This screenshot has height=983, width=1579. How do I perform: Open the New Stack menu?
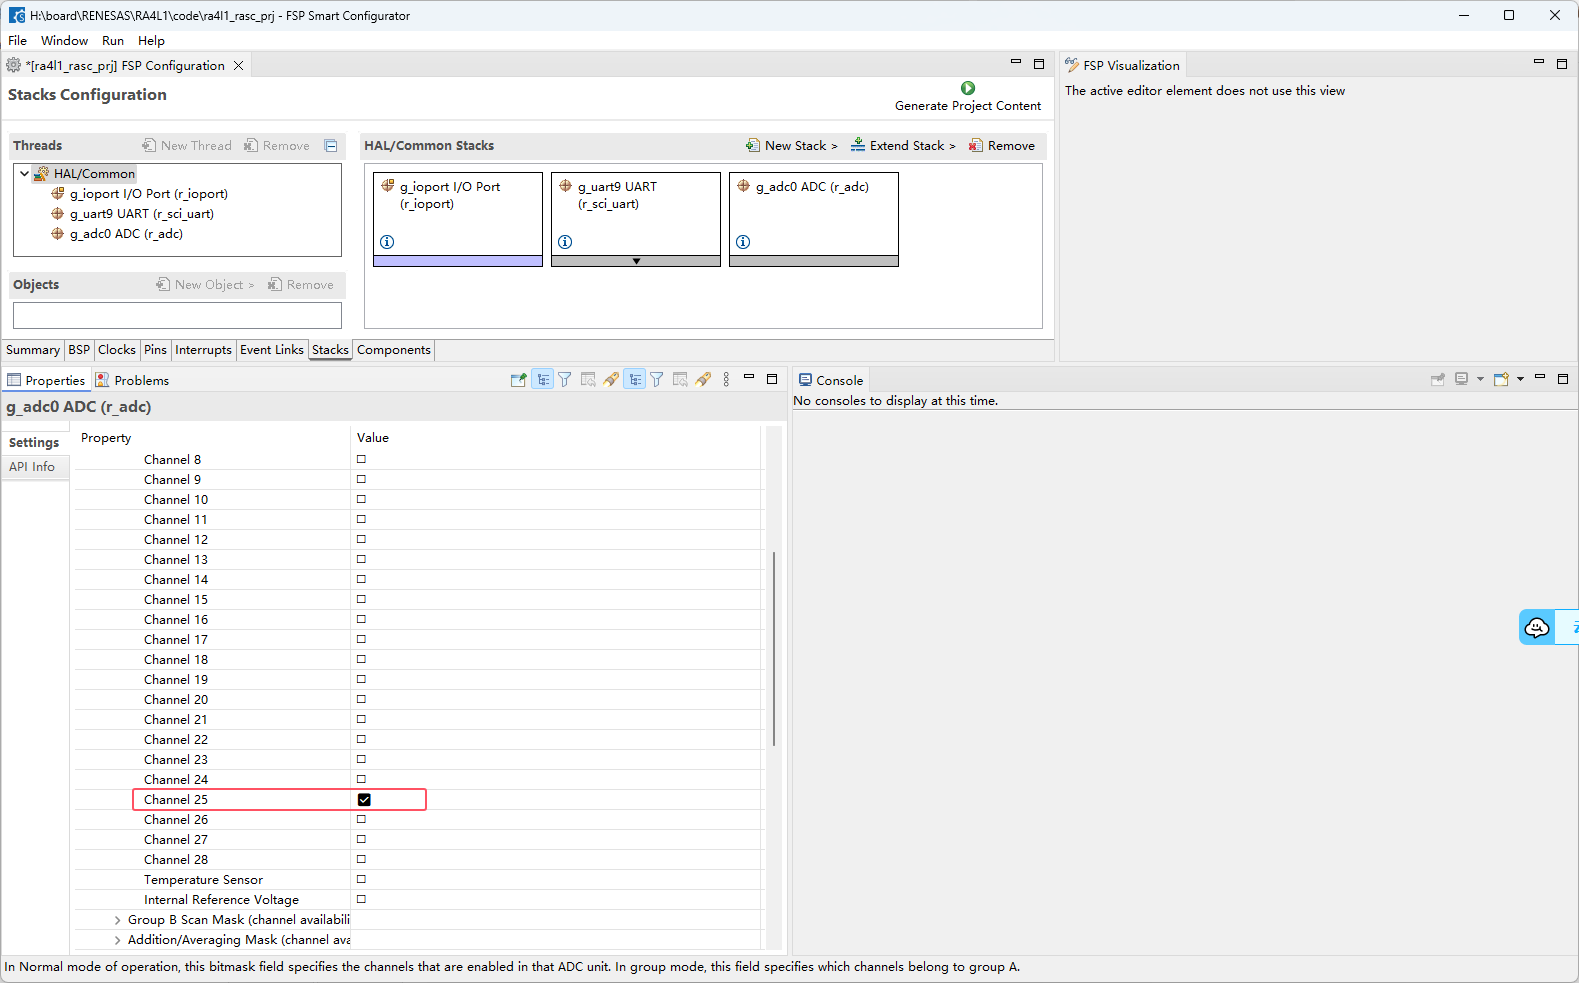coord(791,146)
